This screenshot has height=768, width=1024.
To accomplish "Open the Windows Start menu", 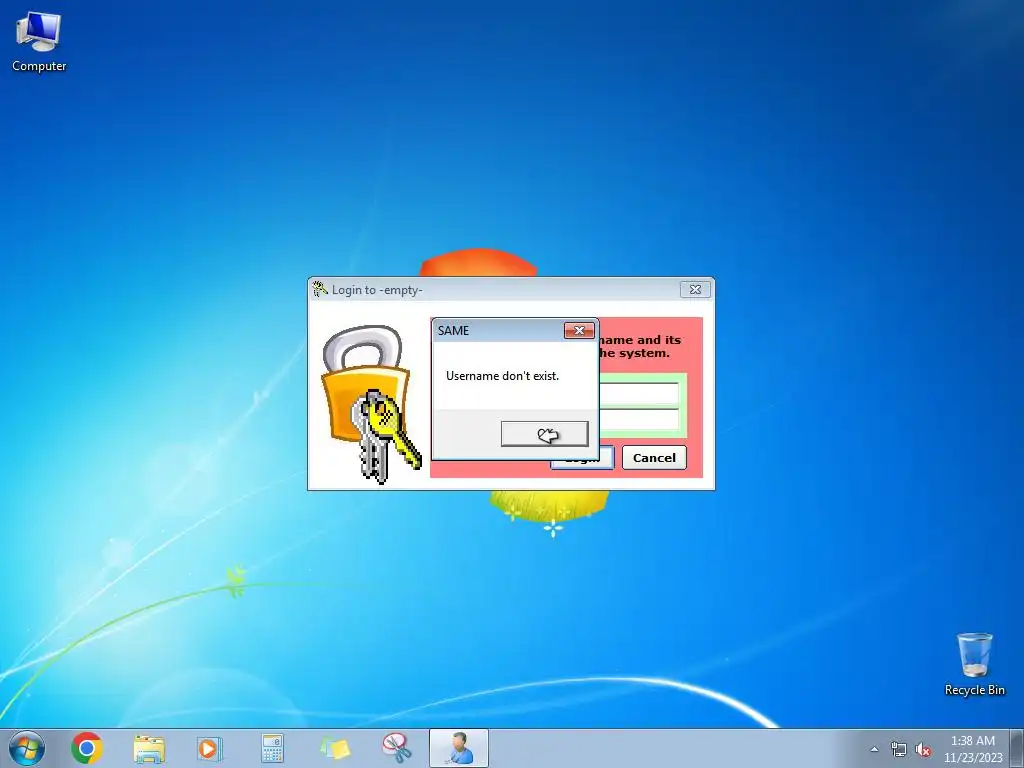I will click(x=27, y=748).
